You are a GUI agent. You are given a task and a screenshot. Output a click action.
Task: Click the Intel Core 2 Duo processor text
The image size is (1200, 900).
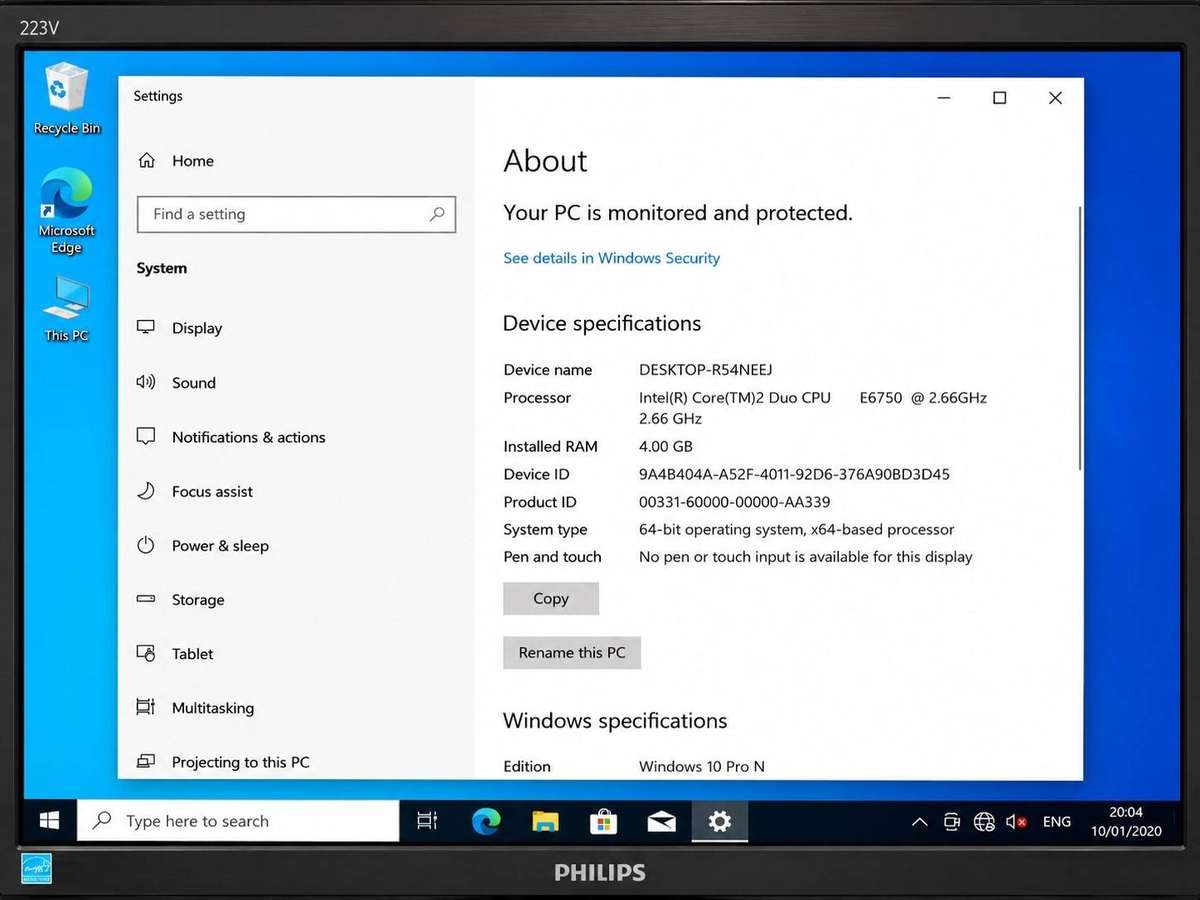click(x=813, y=408)
